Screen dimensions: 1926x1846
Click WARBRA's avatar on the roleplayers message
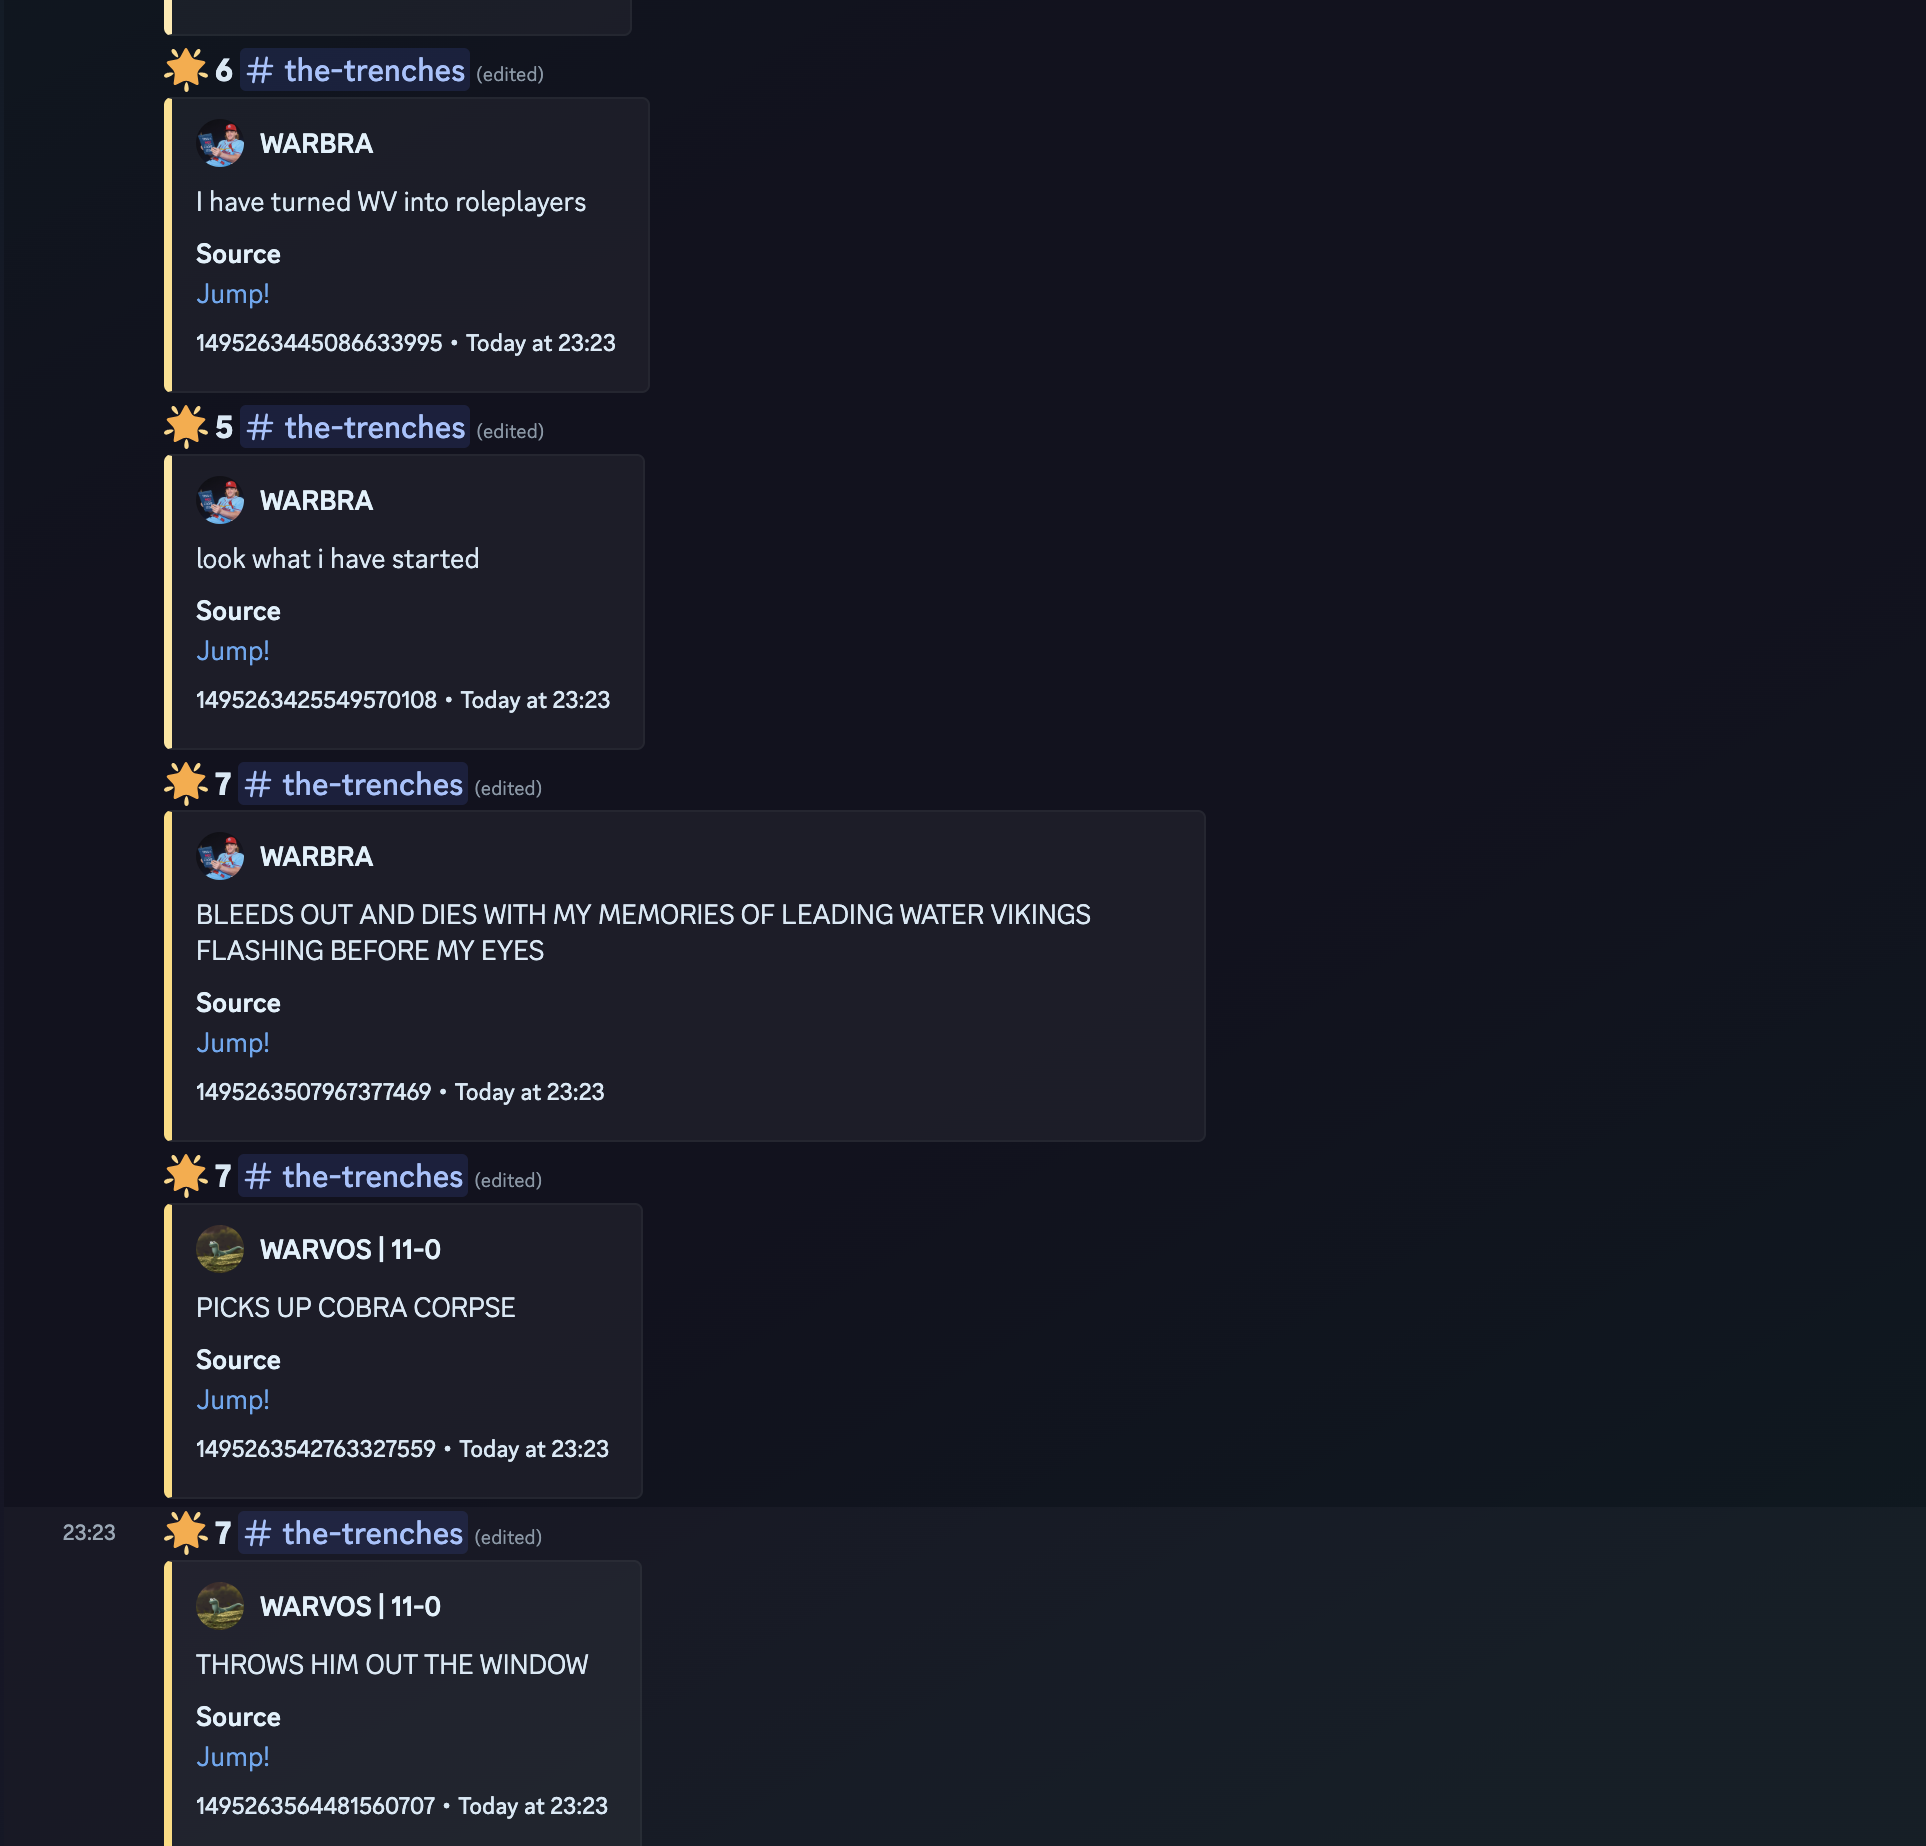point(220,144)
